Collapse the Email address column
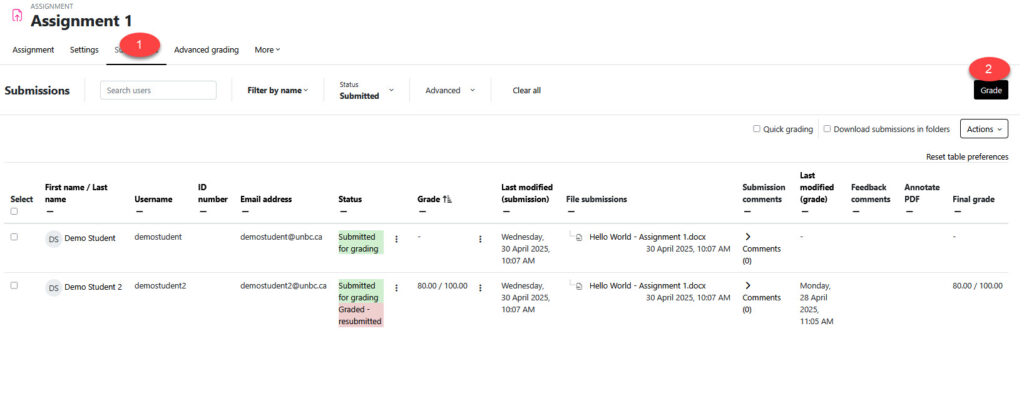Screen dimensions: 1024x403 (244, 211)
